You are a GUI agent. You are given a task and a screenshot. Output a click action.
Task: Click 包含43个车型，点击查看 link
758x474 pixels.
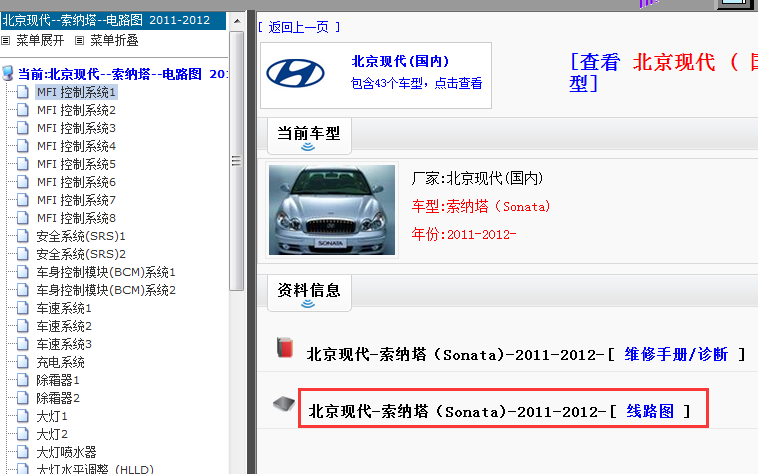click(x=417, y=84)
